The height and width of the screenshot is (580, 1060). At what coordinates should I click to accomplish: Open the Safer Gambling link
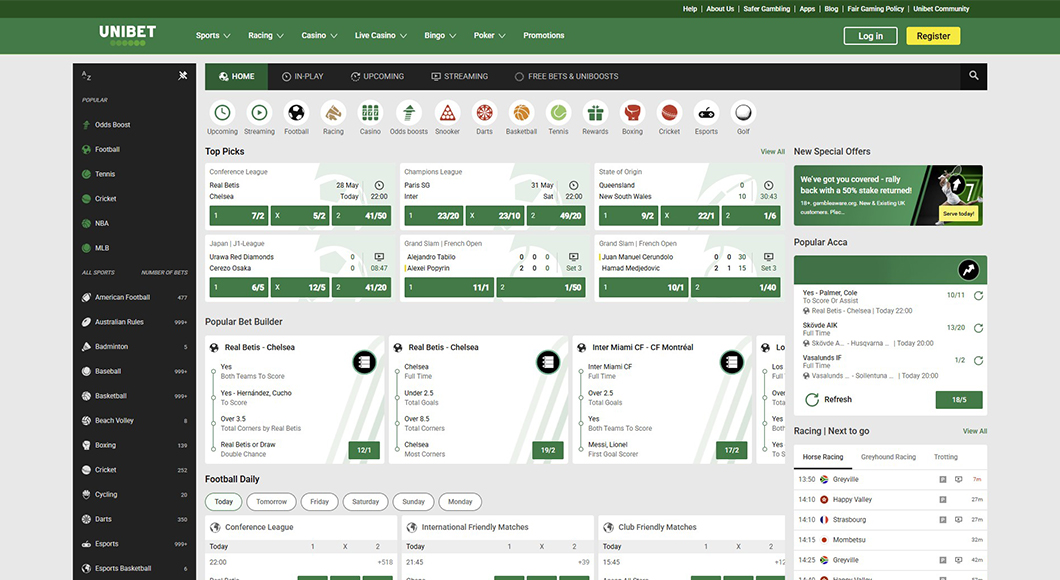(x=767, y=9)
